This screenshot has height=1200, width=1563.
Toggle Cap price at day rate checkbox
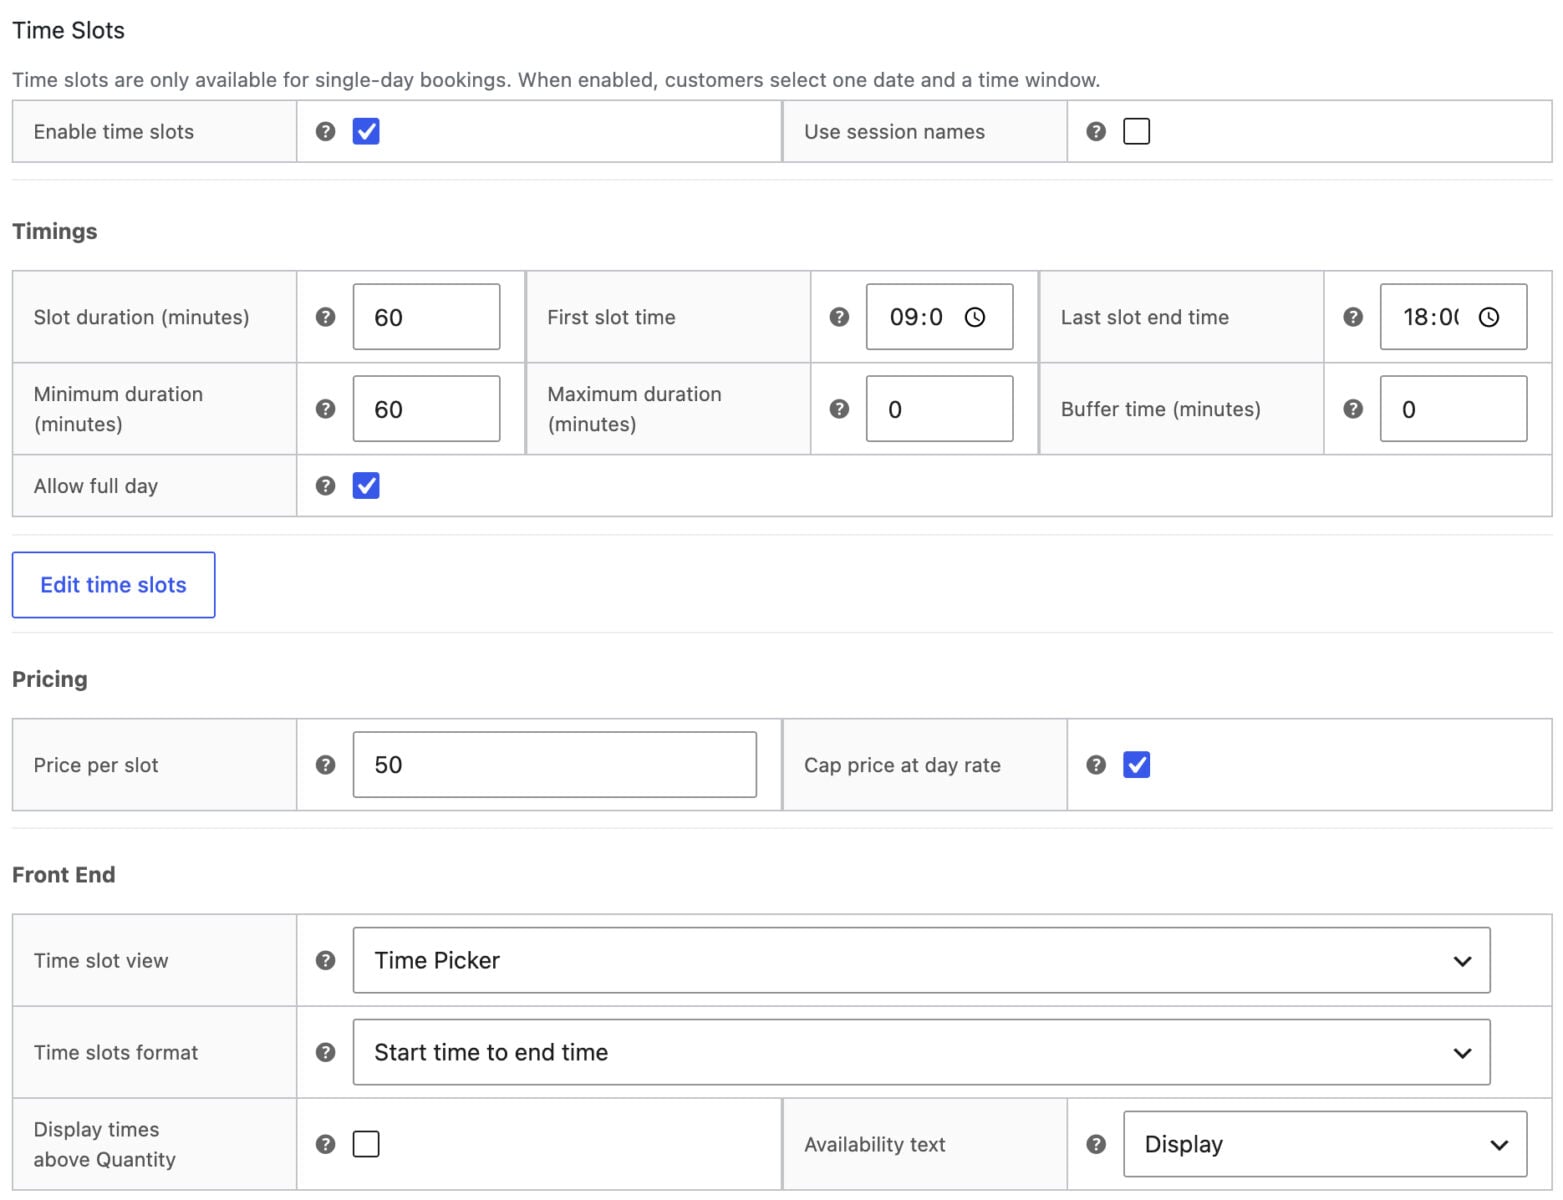coord(1137,765)
